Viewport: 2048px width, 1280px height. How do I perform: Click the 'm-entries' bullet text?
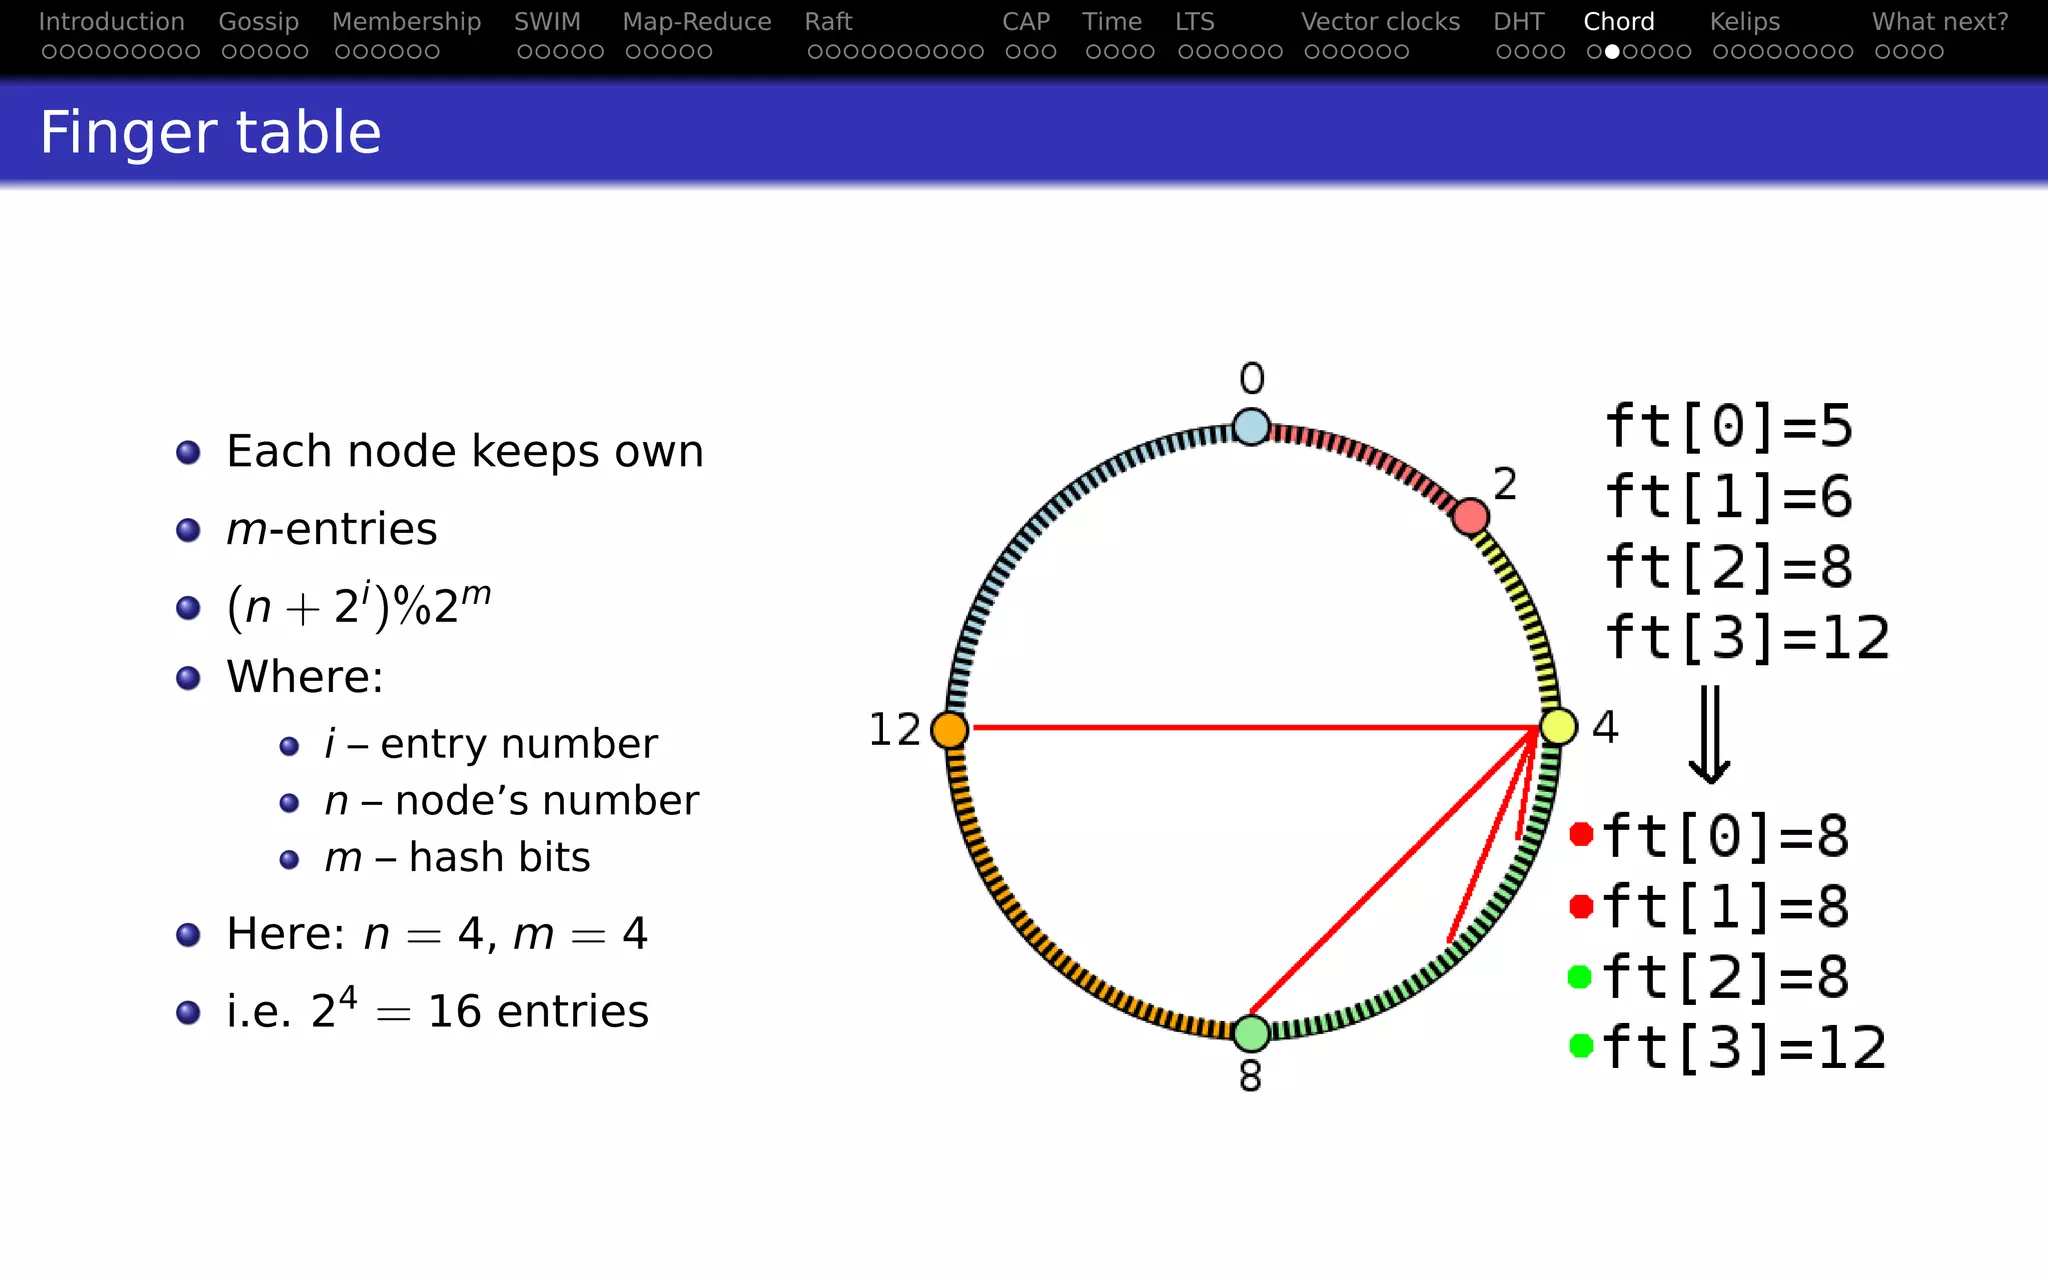332,529
